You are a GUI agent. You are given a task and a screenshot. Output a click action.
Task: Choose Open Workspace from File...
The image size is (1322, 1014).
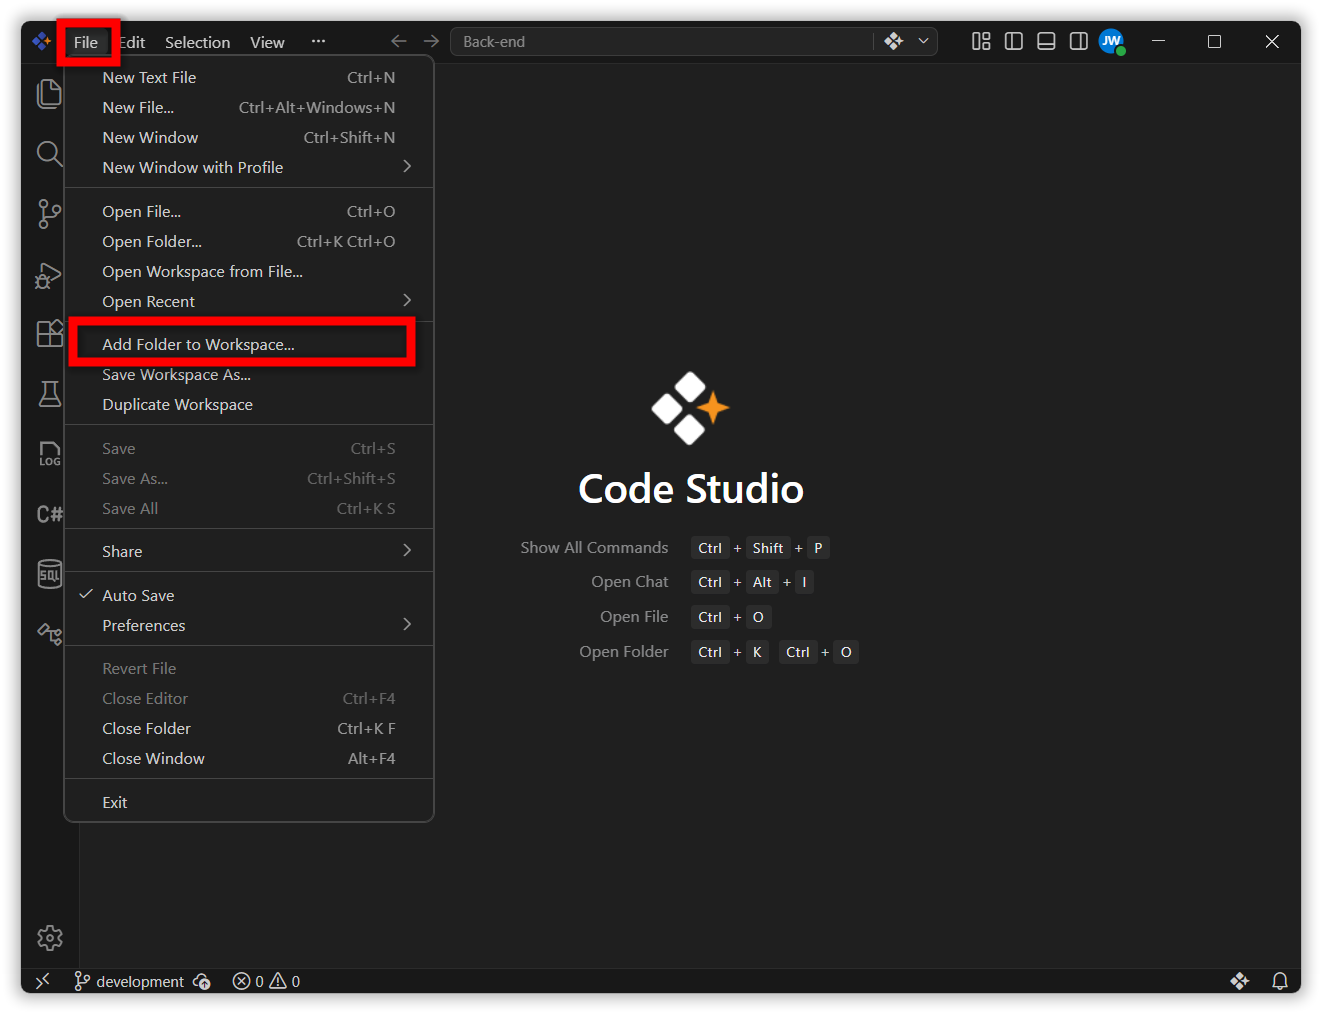tap(249, 271)
